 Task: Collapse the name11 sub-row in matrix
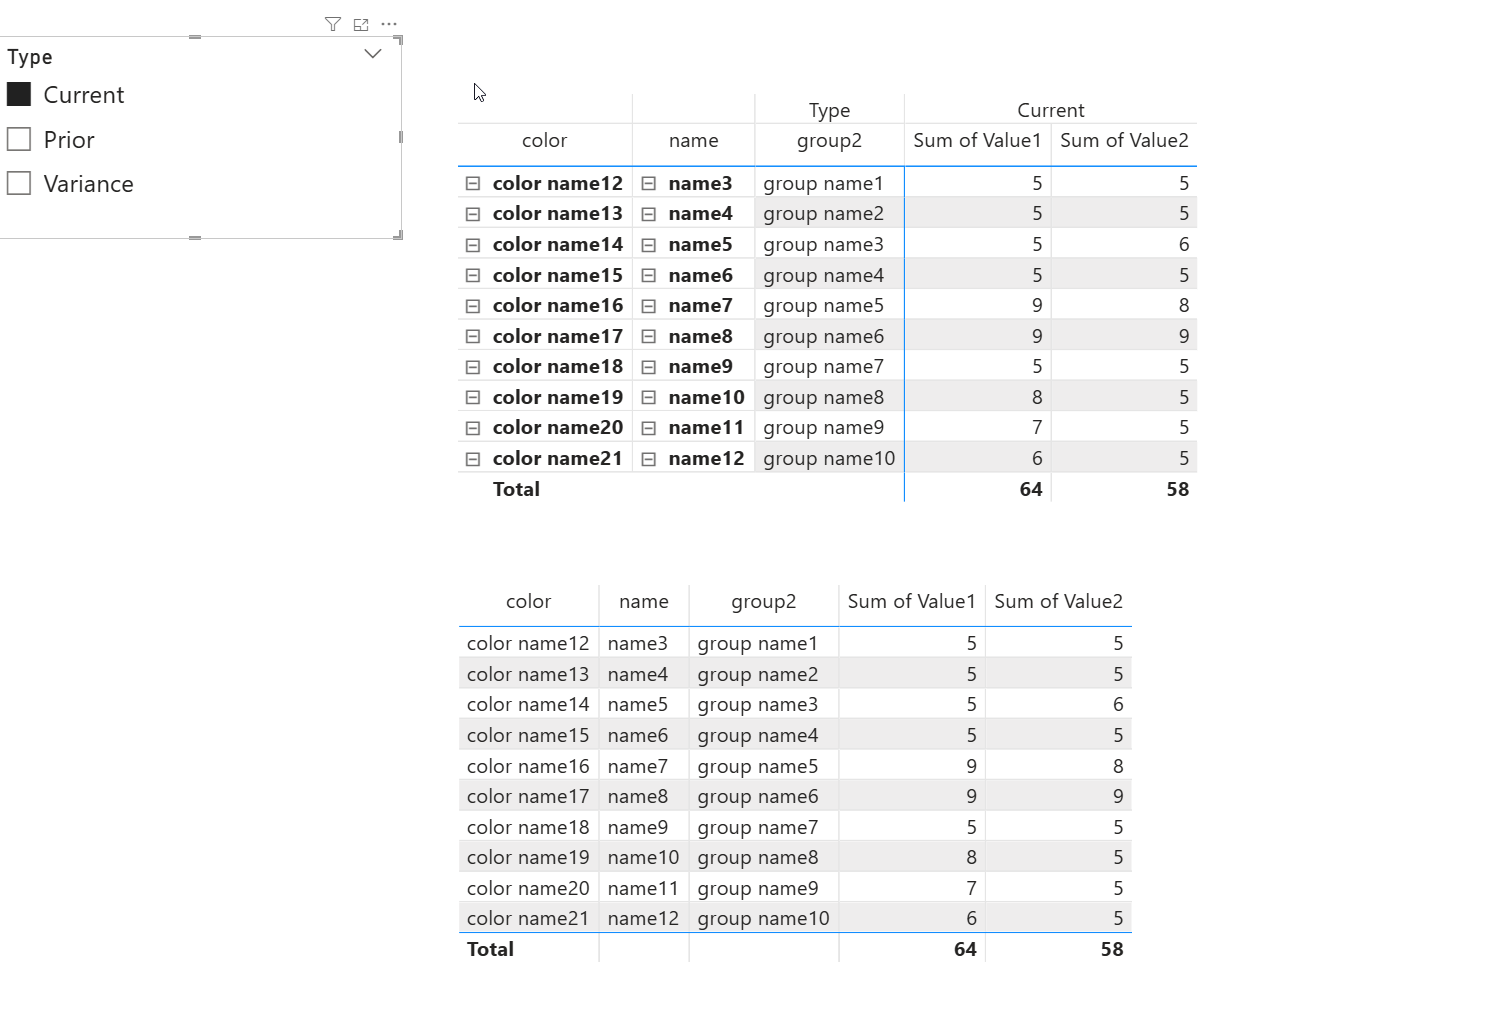(649, 428)
